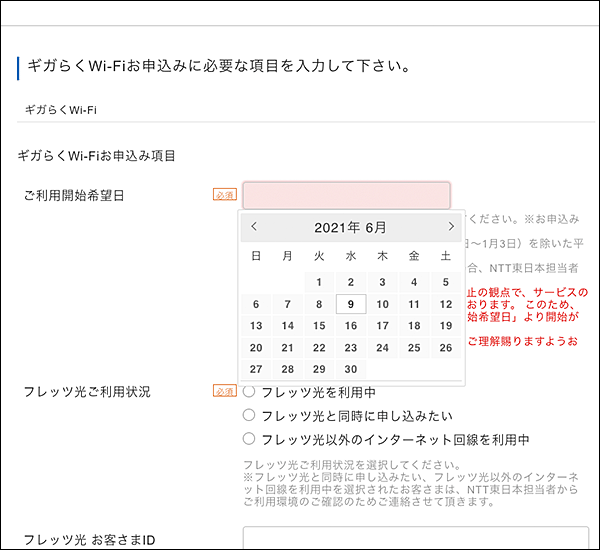This screenshot has width=600, height=550.
Task: Select フレッツ光を利用中 radio button
Action: click(x=249, y=392)
